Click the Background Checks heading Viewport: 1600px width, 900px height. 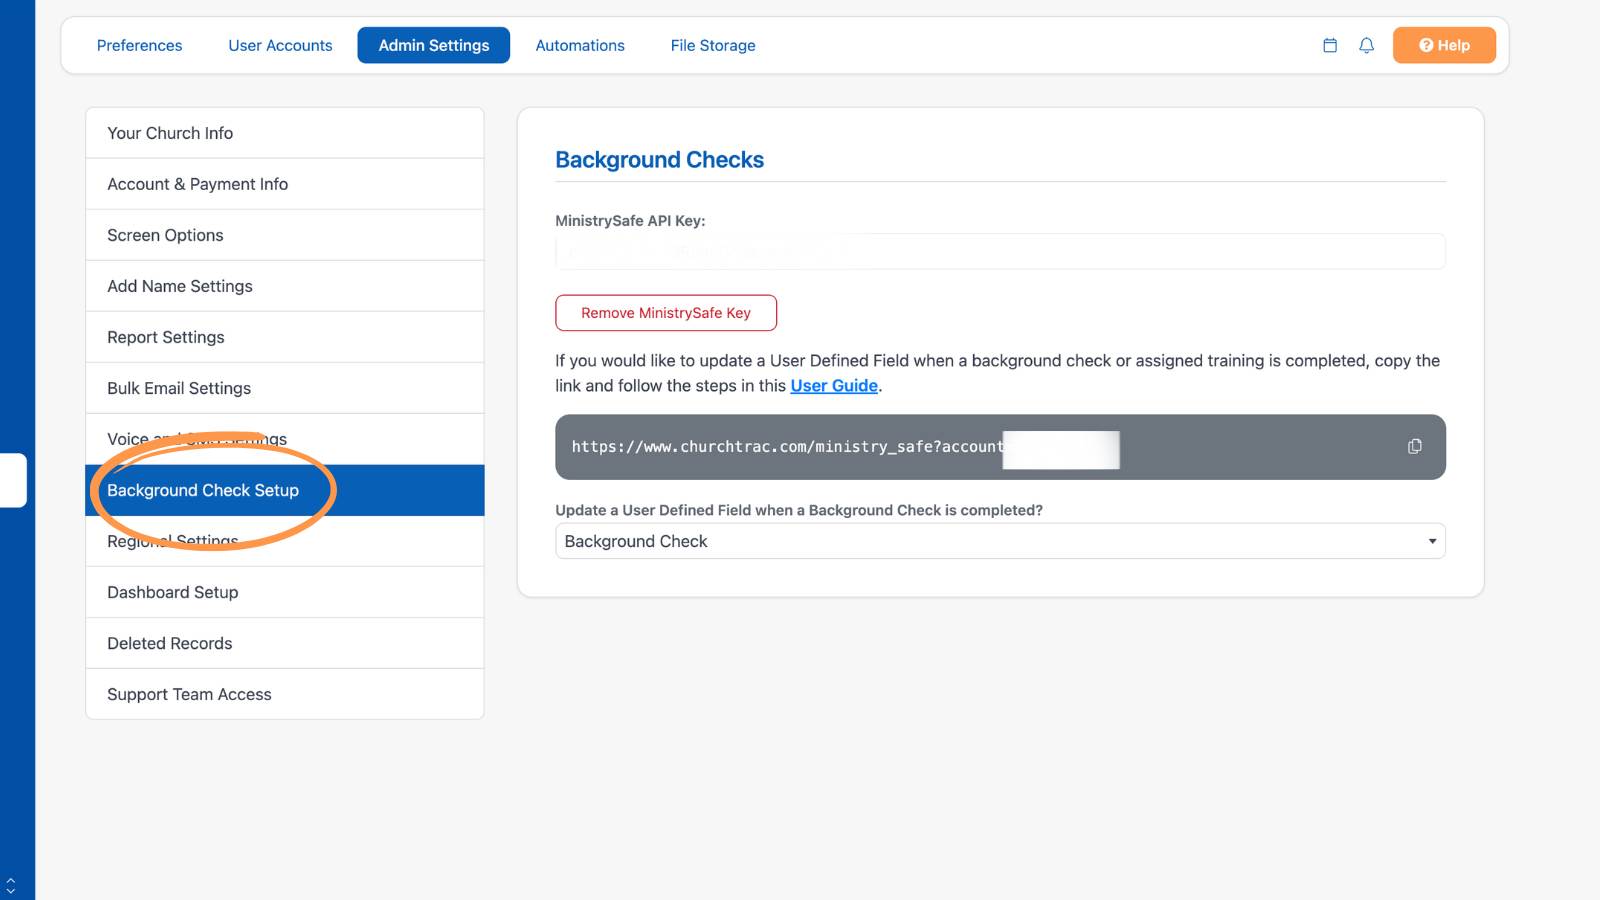pyautogui.click(x=659, y=160)
